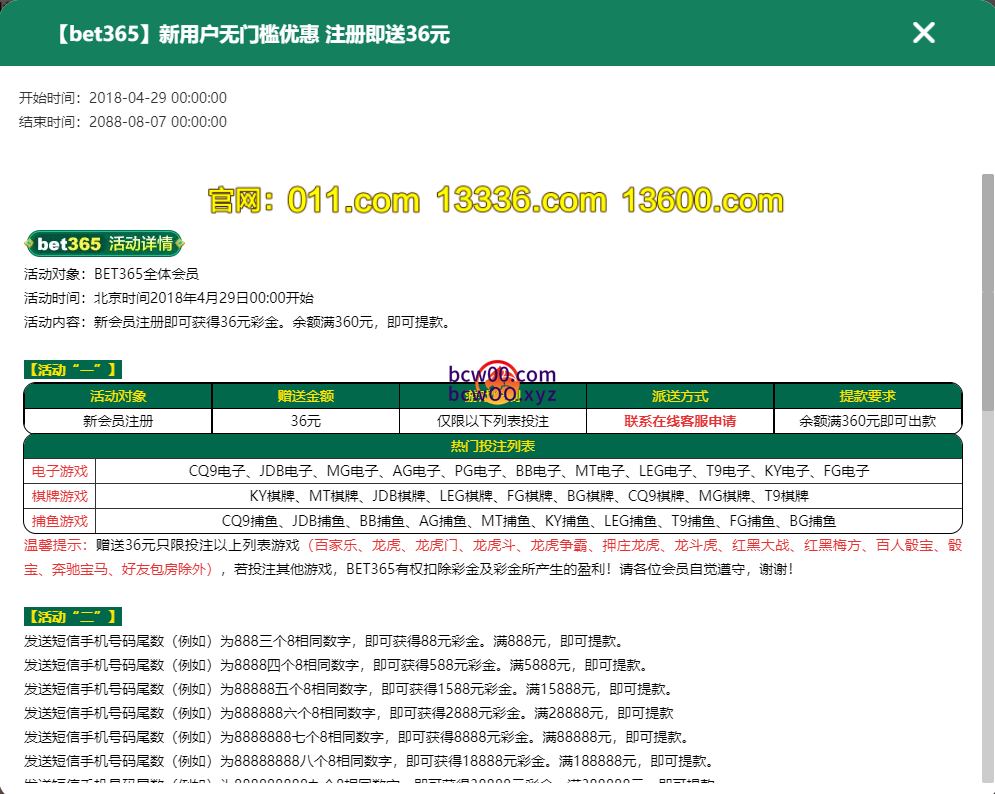
Task: Click the 活动"二" section label
Action: pos(73,616)
